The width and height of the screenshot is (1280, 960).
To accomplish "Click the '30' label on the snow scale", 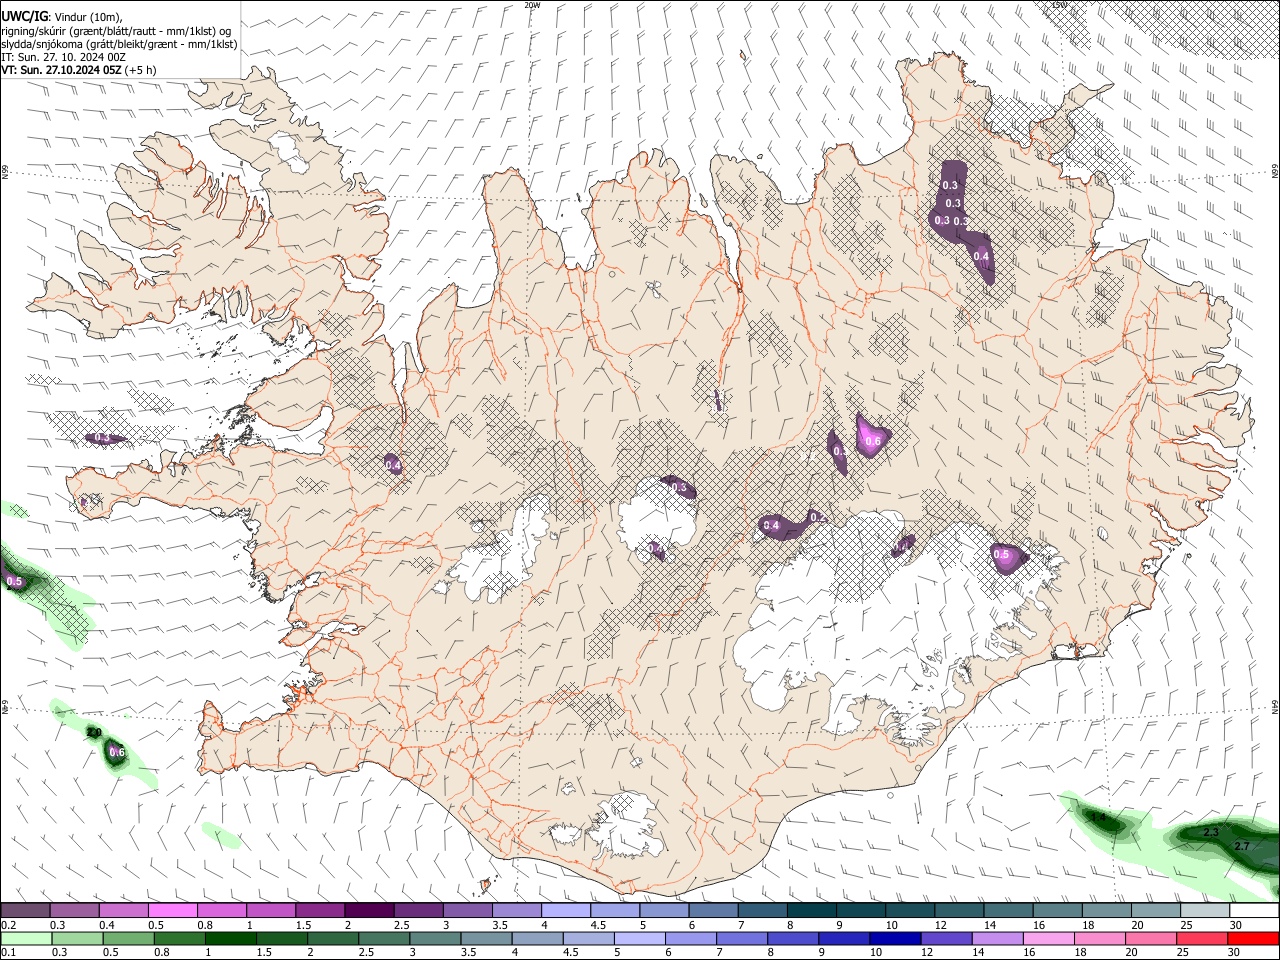I will 1236,925.
